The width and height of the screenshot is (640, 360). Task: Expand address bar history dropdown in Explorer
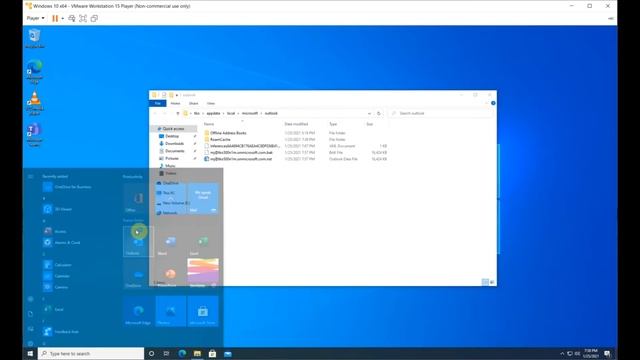[x=369, y=113]
